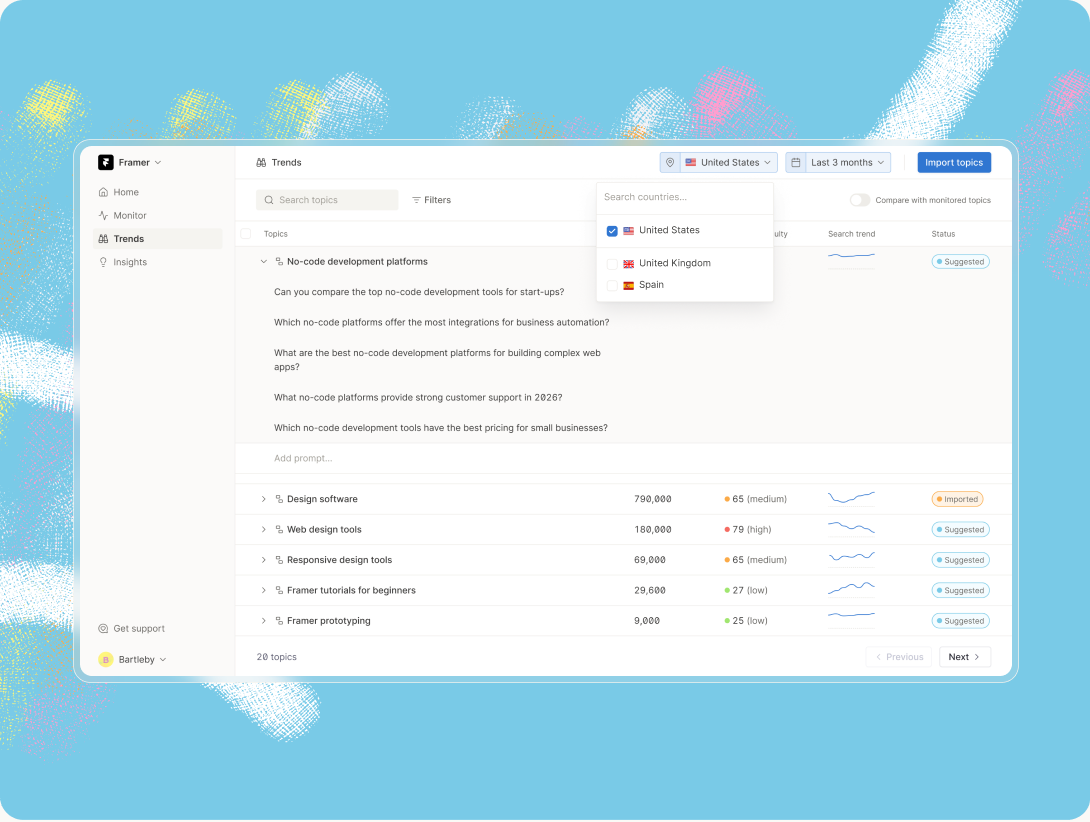This screenshot has width=1090, height=822.
Task: Click the location pin icon
Action: (670, 163)
